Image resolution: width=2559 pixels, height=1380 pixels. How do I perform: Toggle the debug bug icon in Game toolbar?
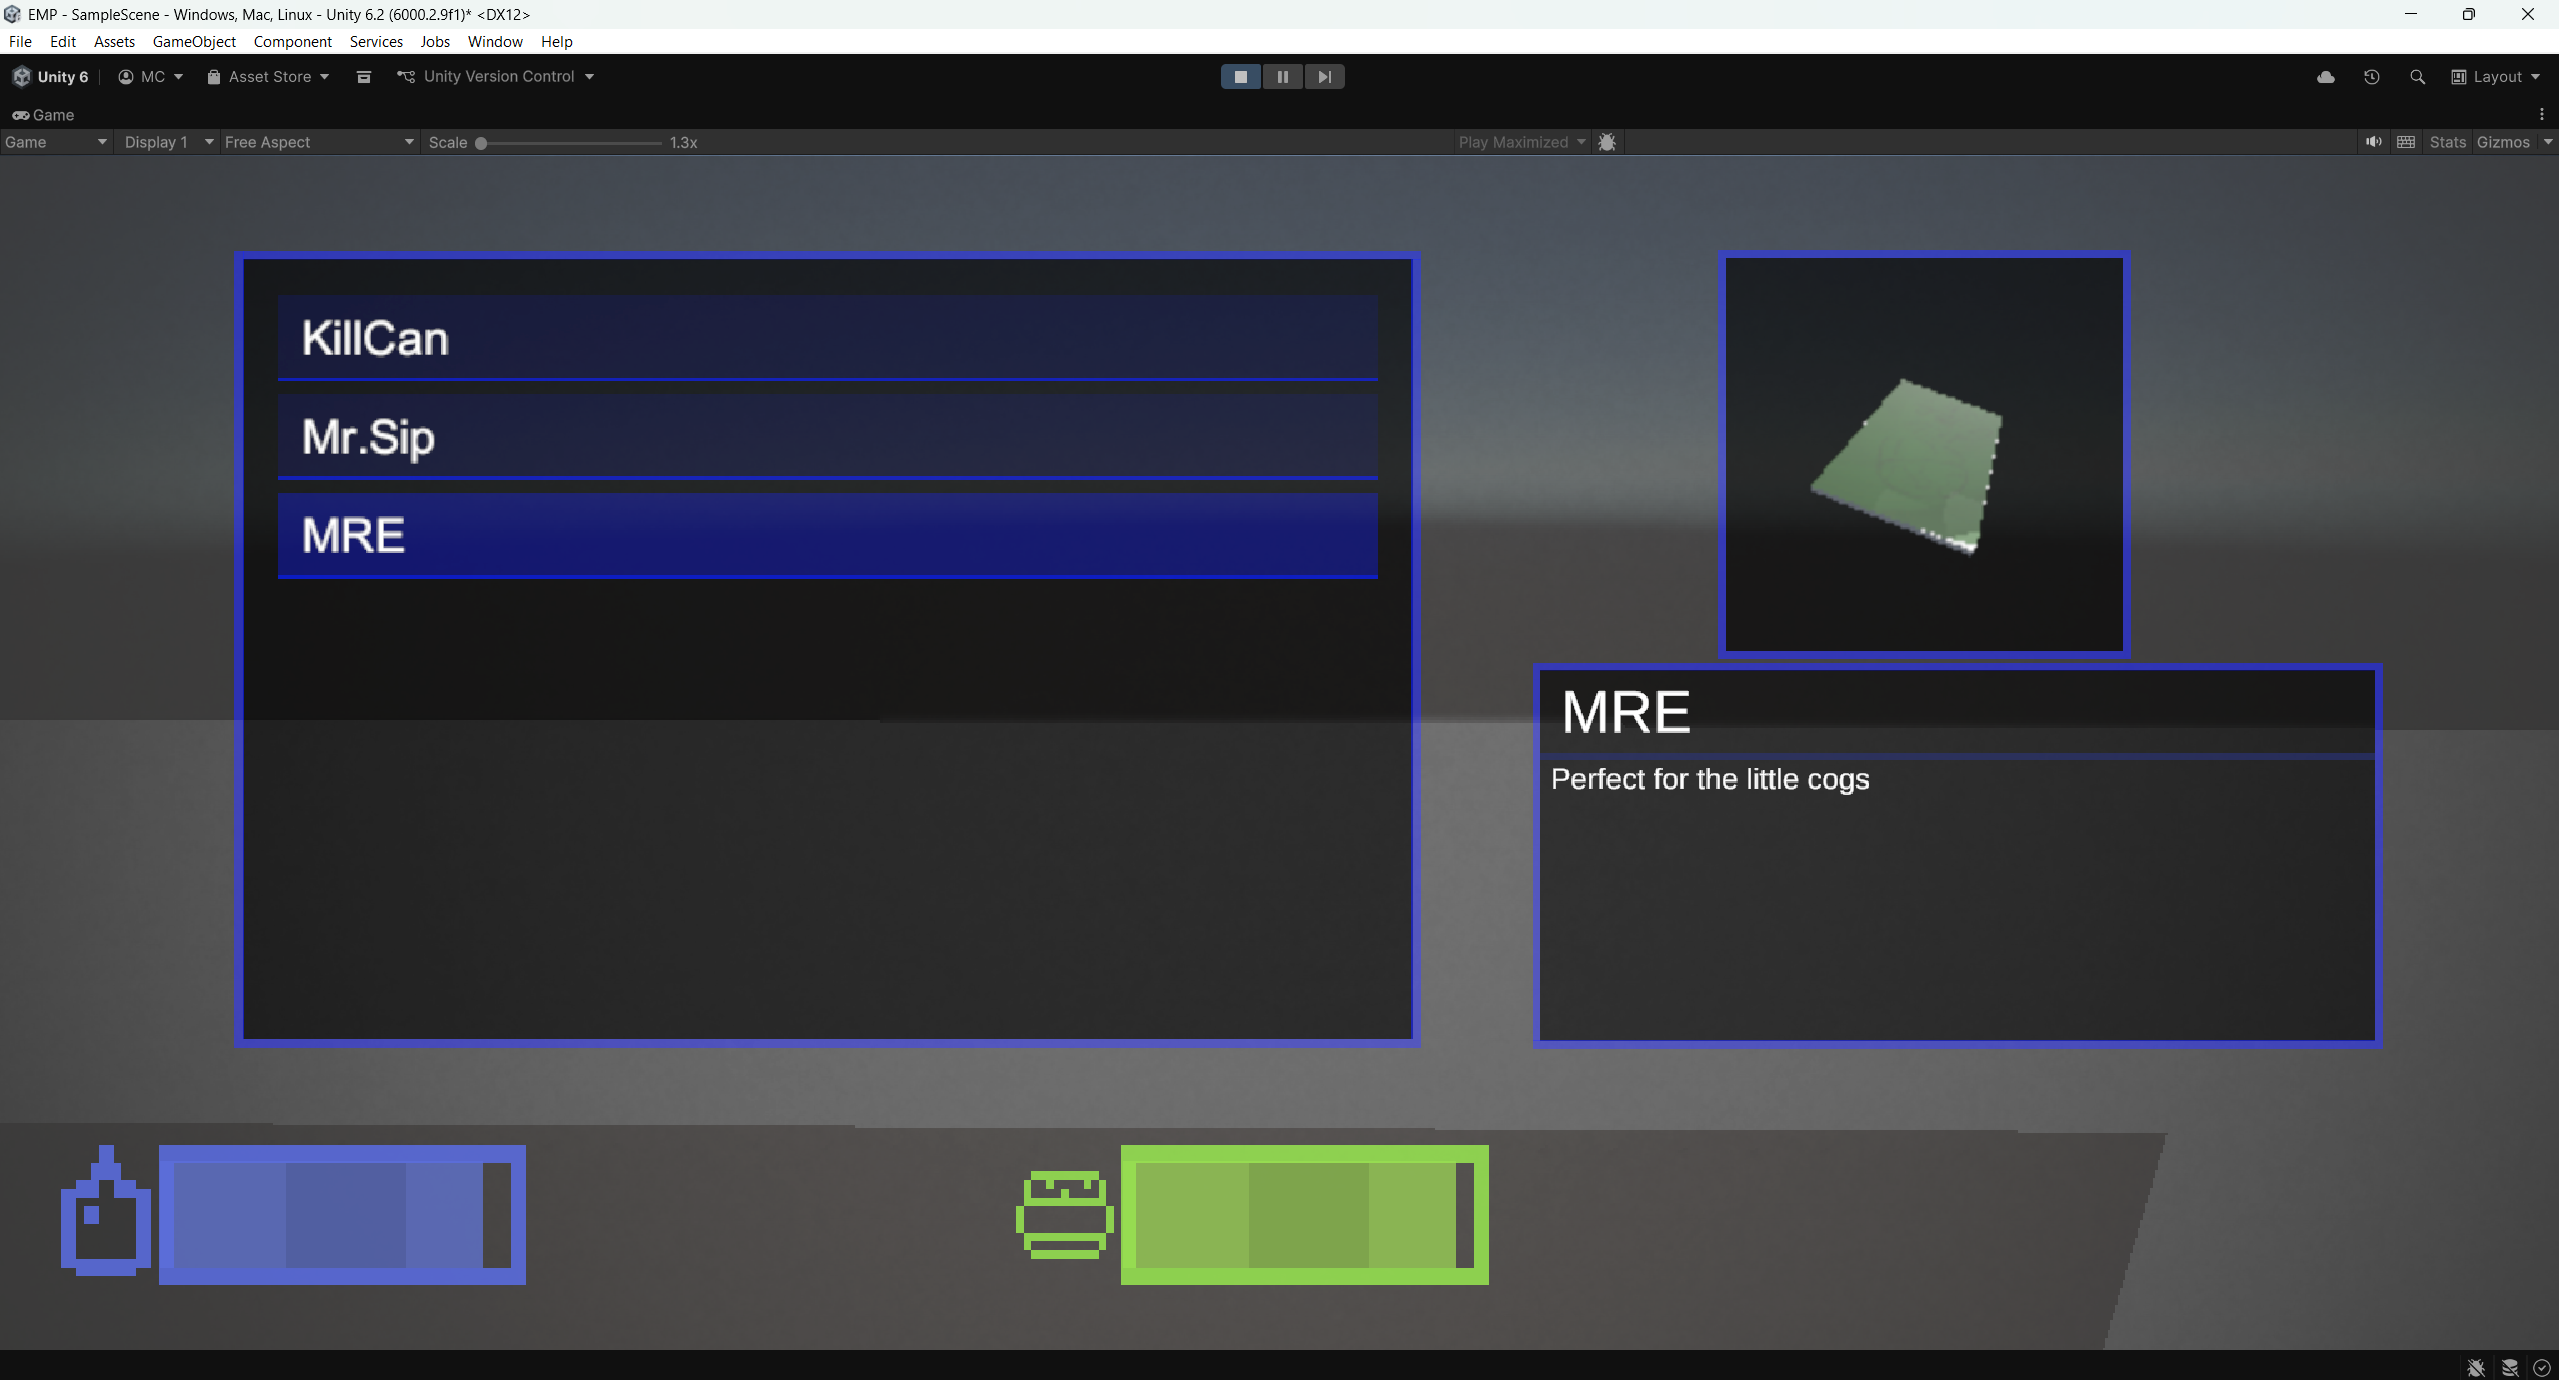coord(1607,142)
